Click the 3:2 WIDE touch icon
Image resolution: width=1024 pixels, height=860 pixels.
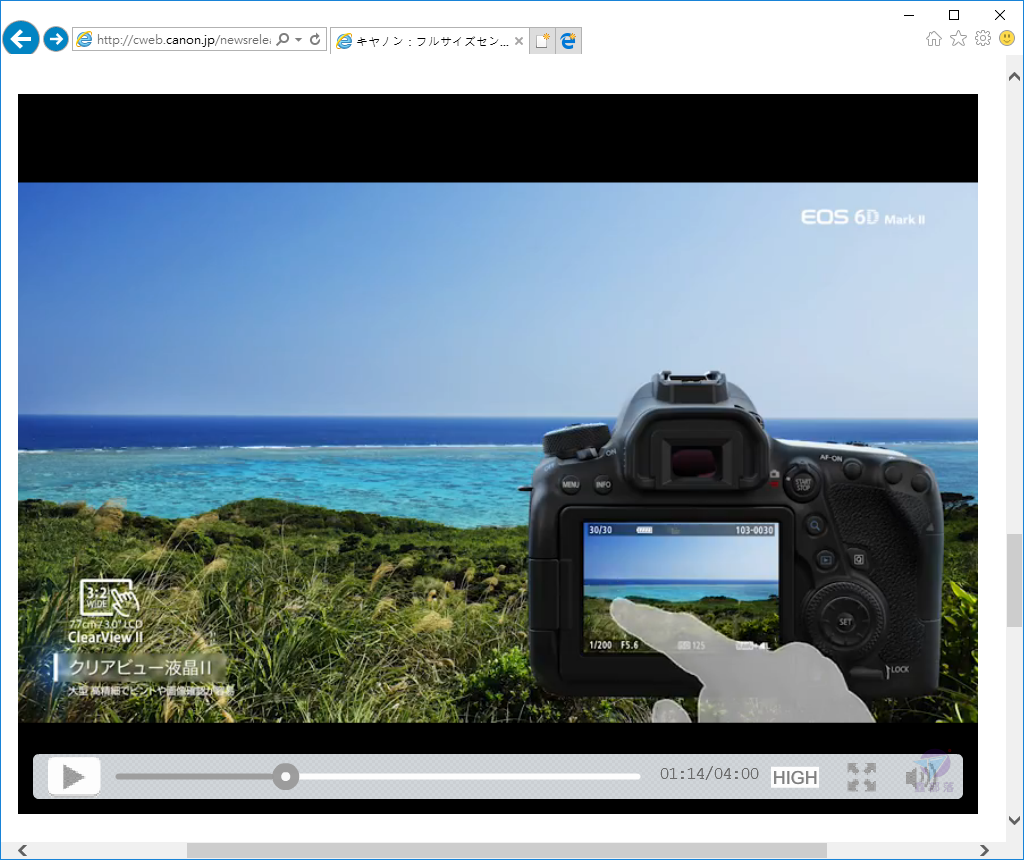pos(109,597)
